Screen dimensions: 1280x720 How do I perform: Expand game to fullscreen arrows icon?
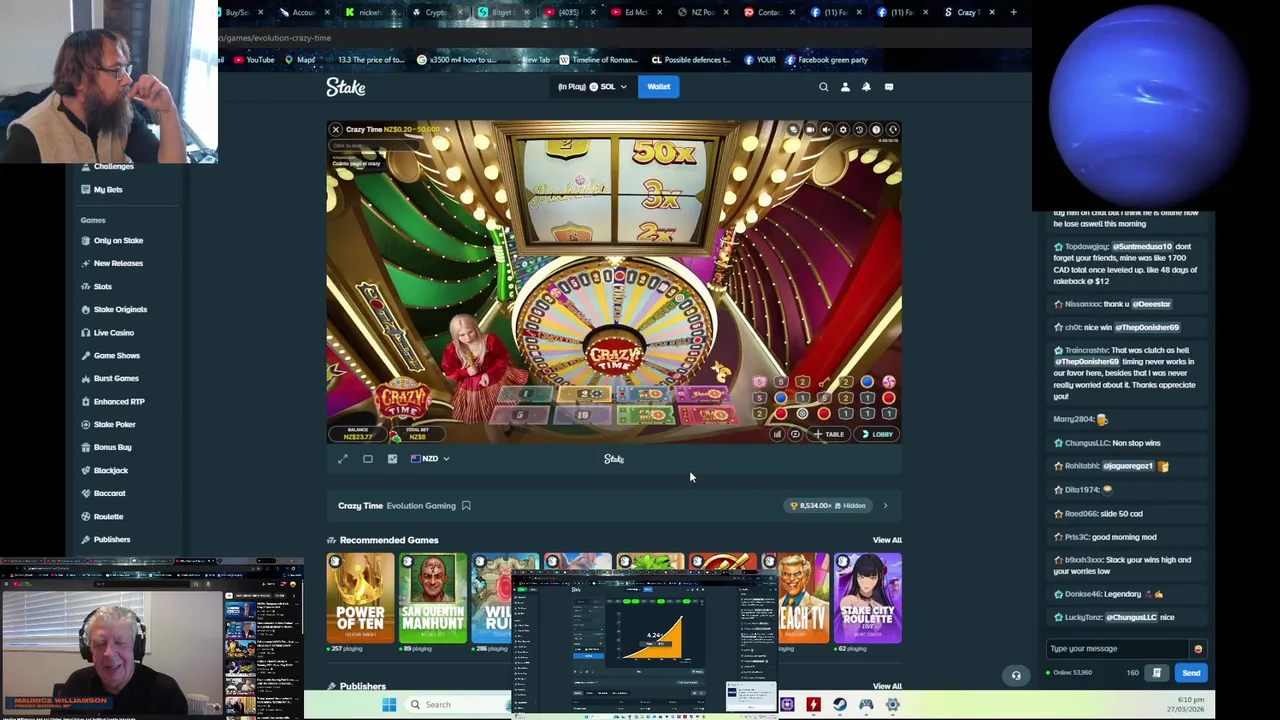pos(343,459)
